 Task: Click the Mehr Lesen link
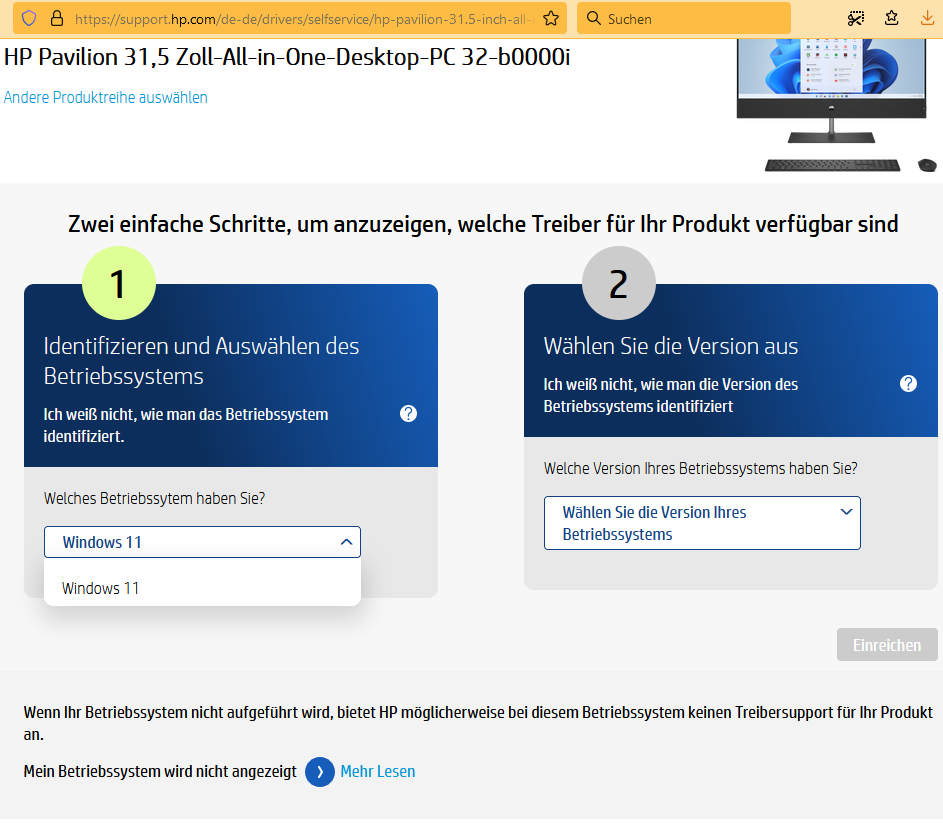(x=378, y=772)
